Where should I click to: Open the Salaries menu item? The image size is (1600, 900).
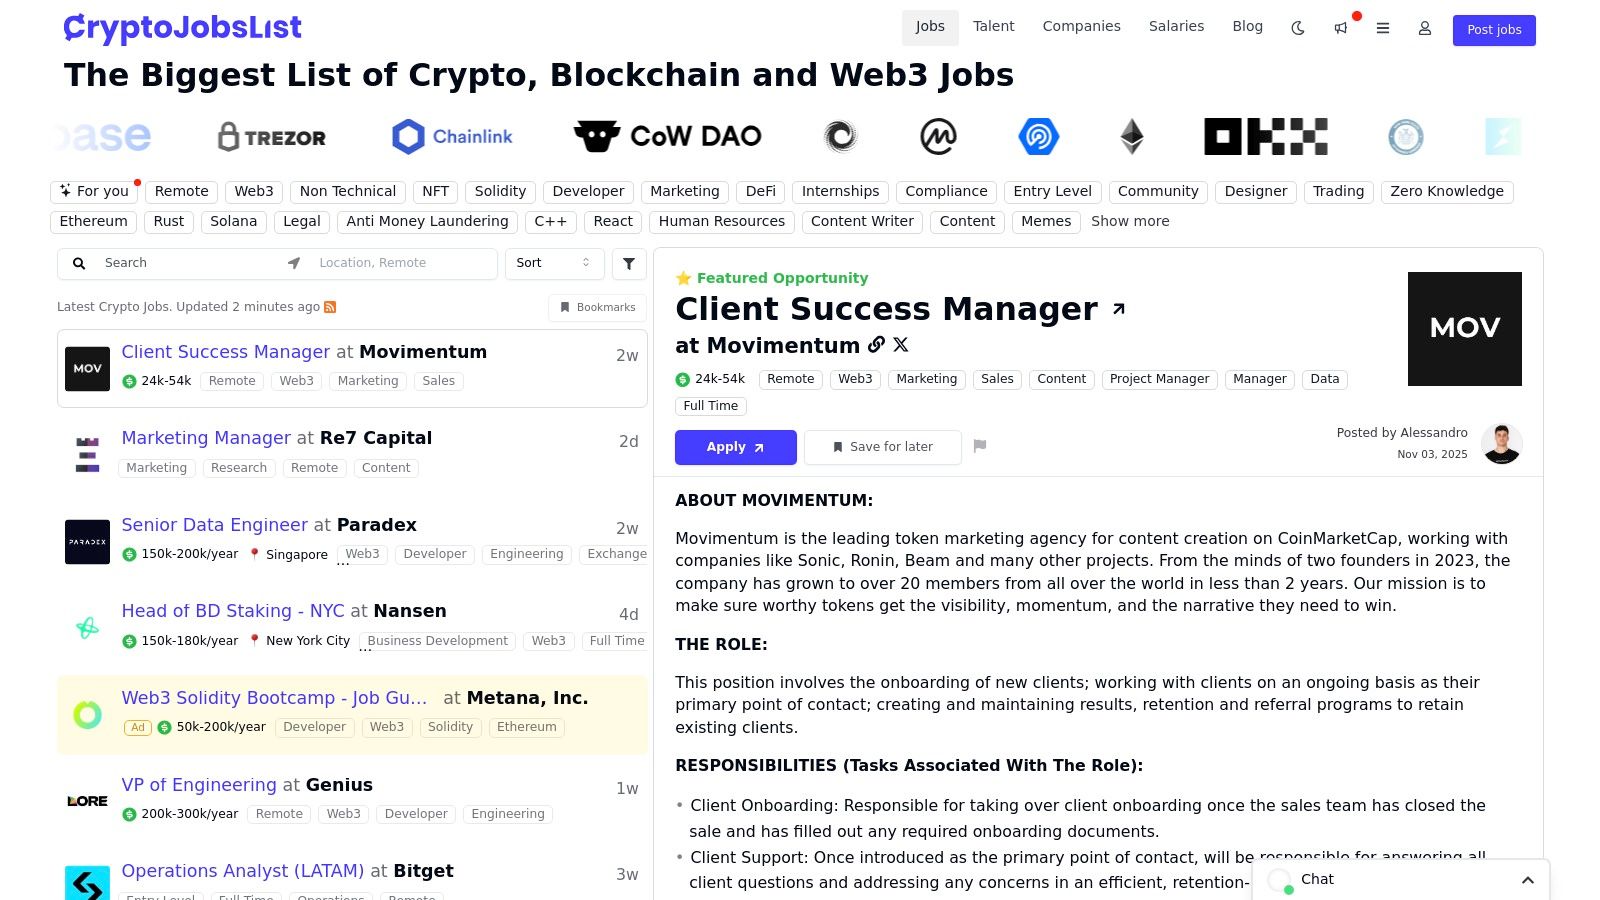[1176, 26]
